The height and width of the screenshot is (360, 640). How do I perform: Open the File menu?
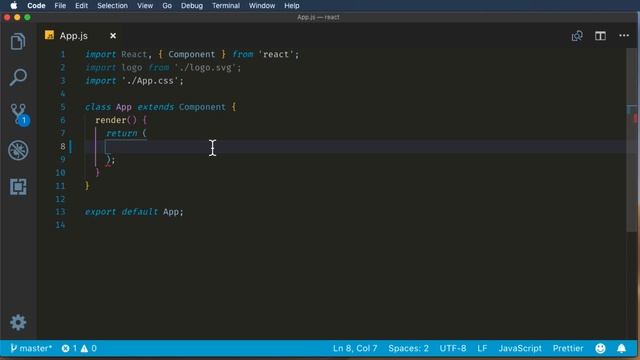60,5
